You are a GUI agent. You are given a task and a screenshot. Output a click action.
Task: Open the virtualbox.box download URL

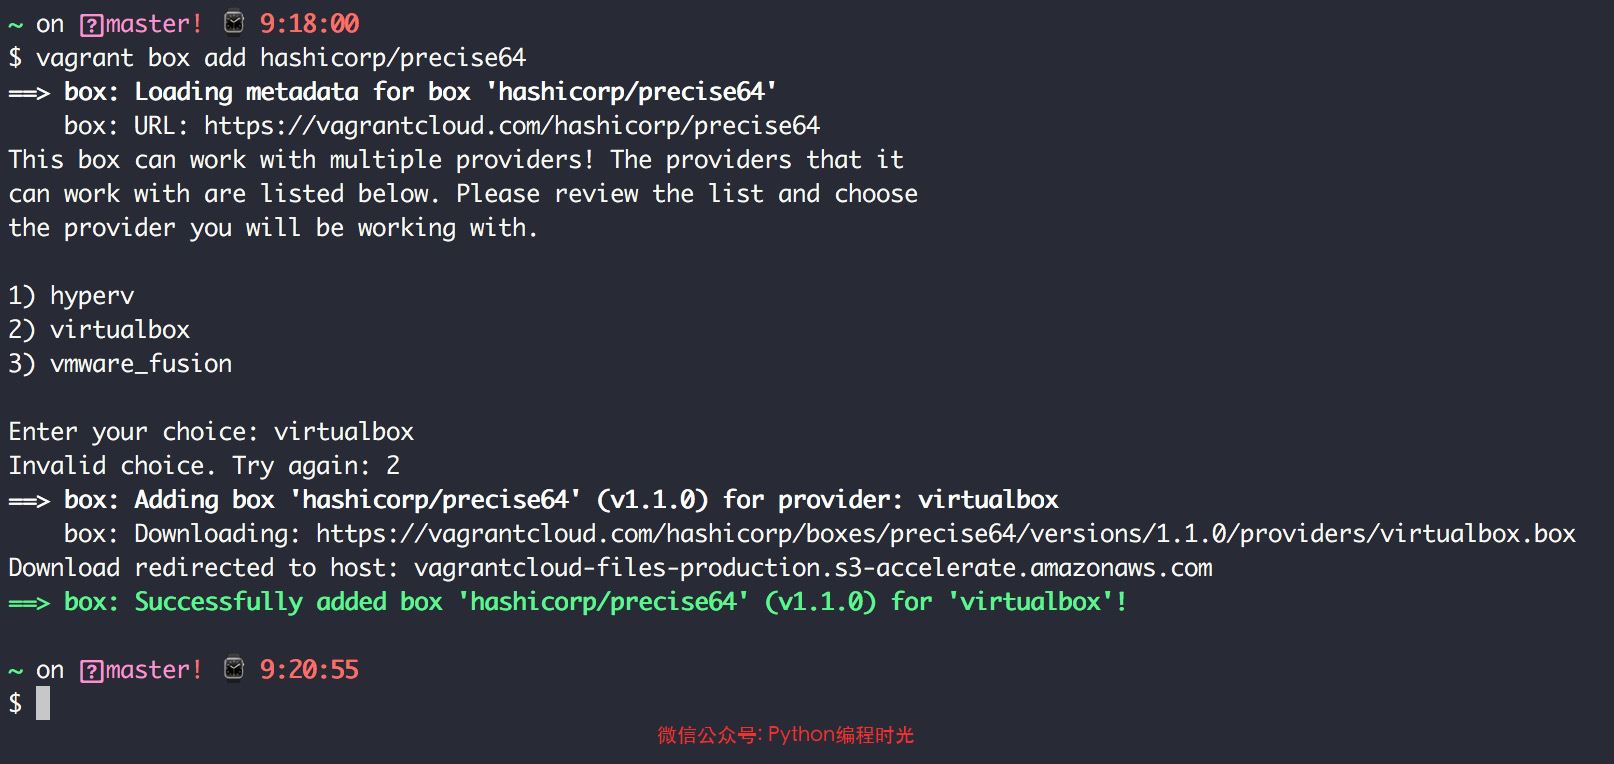(946, 534)
